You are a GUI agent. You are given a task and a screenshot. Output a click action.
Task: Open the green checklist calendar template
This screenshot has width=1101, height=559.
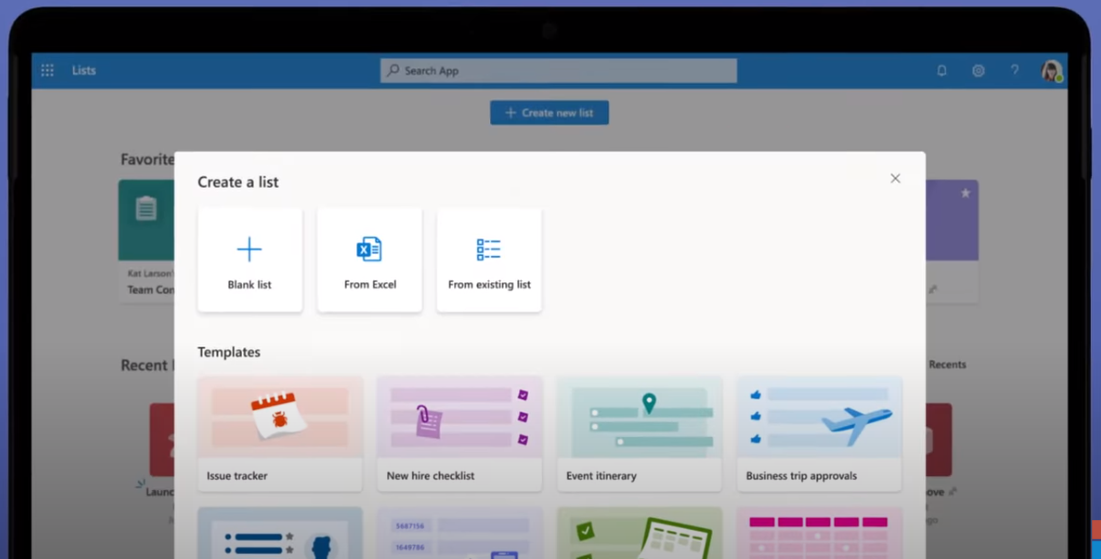(639, 533)
